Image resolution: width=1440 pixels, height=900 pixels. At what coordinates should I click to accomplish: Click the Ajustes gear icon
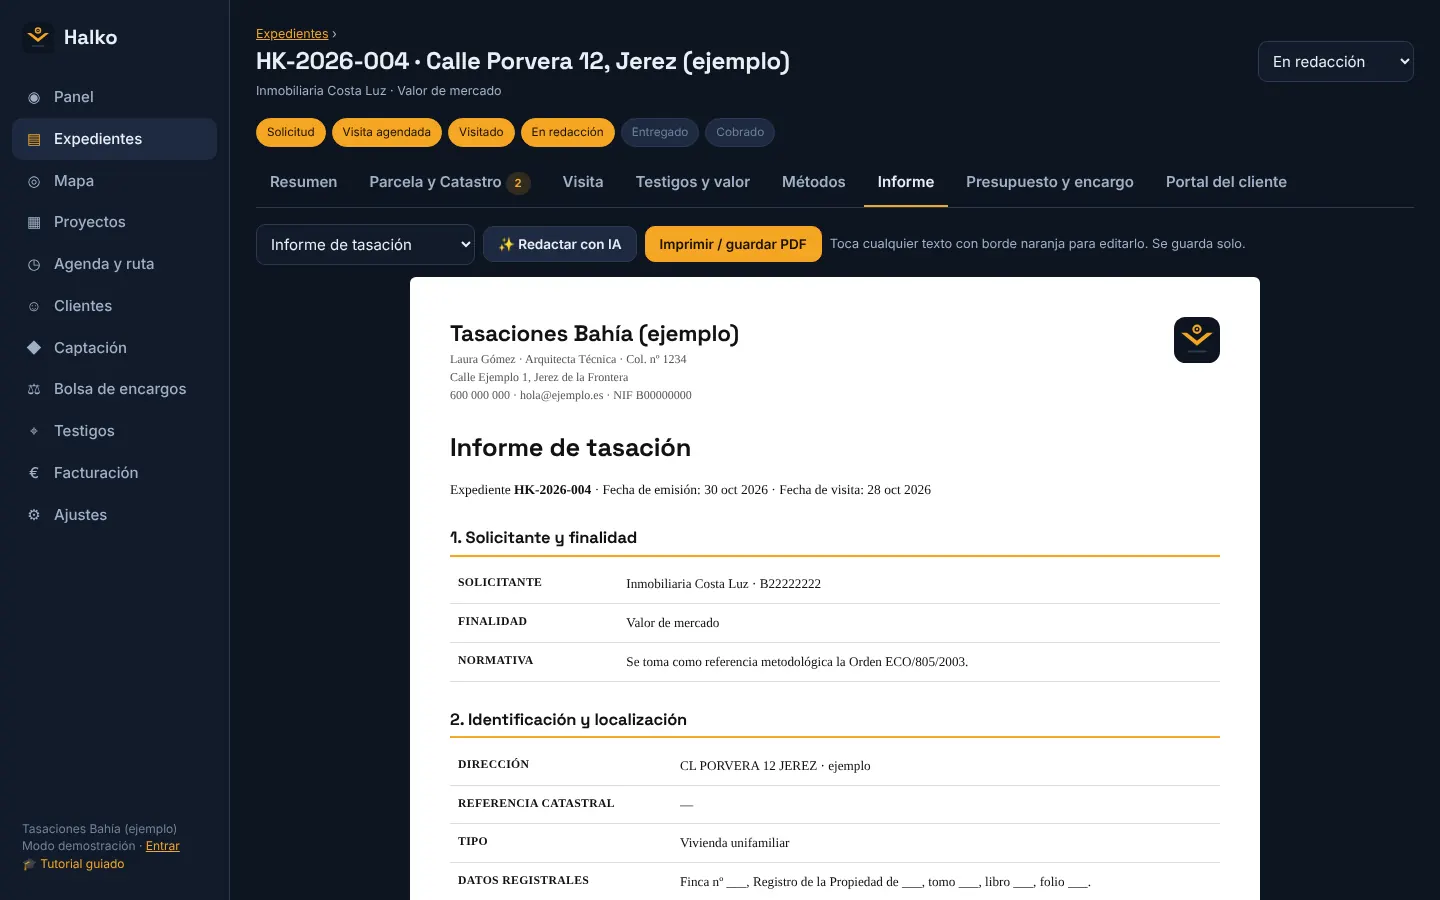(34, 515)
